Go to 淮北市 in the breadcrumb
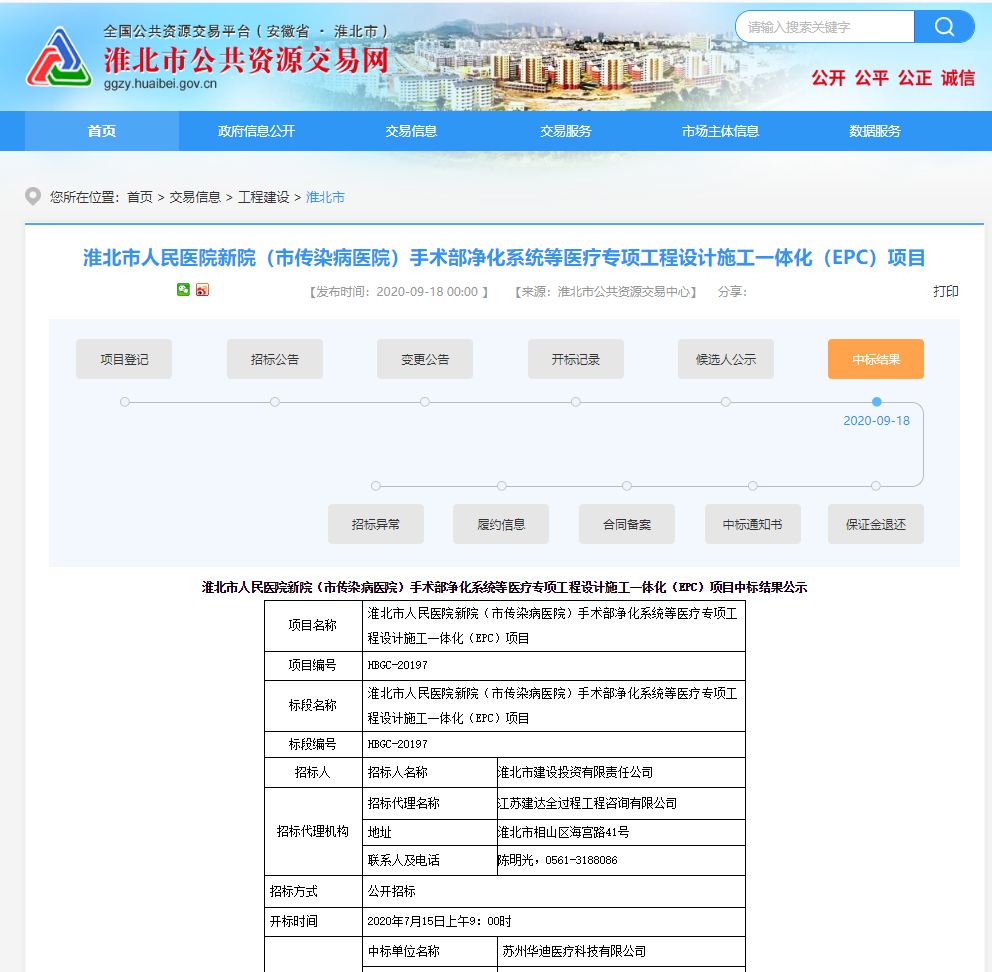Viewport: 992px width, 972px height. [x=325, y=197]
